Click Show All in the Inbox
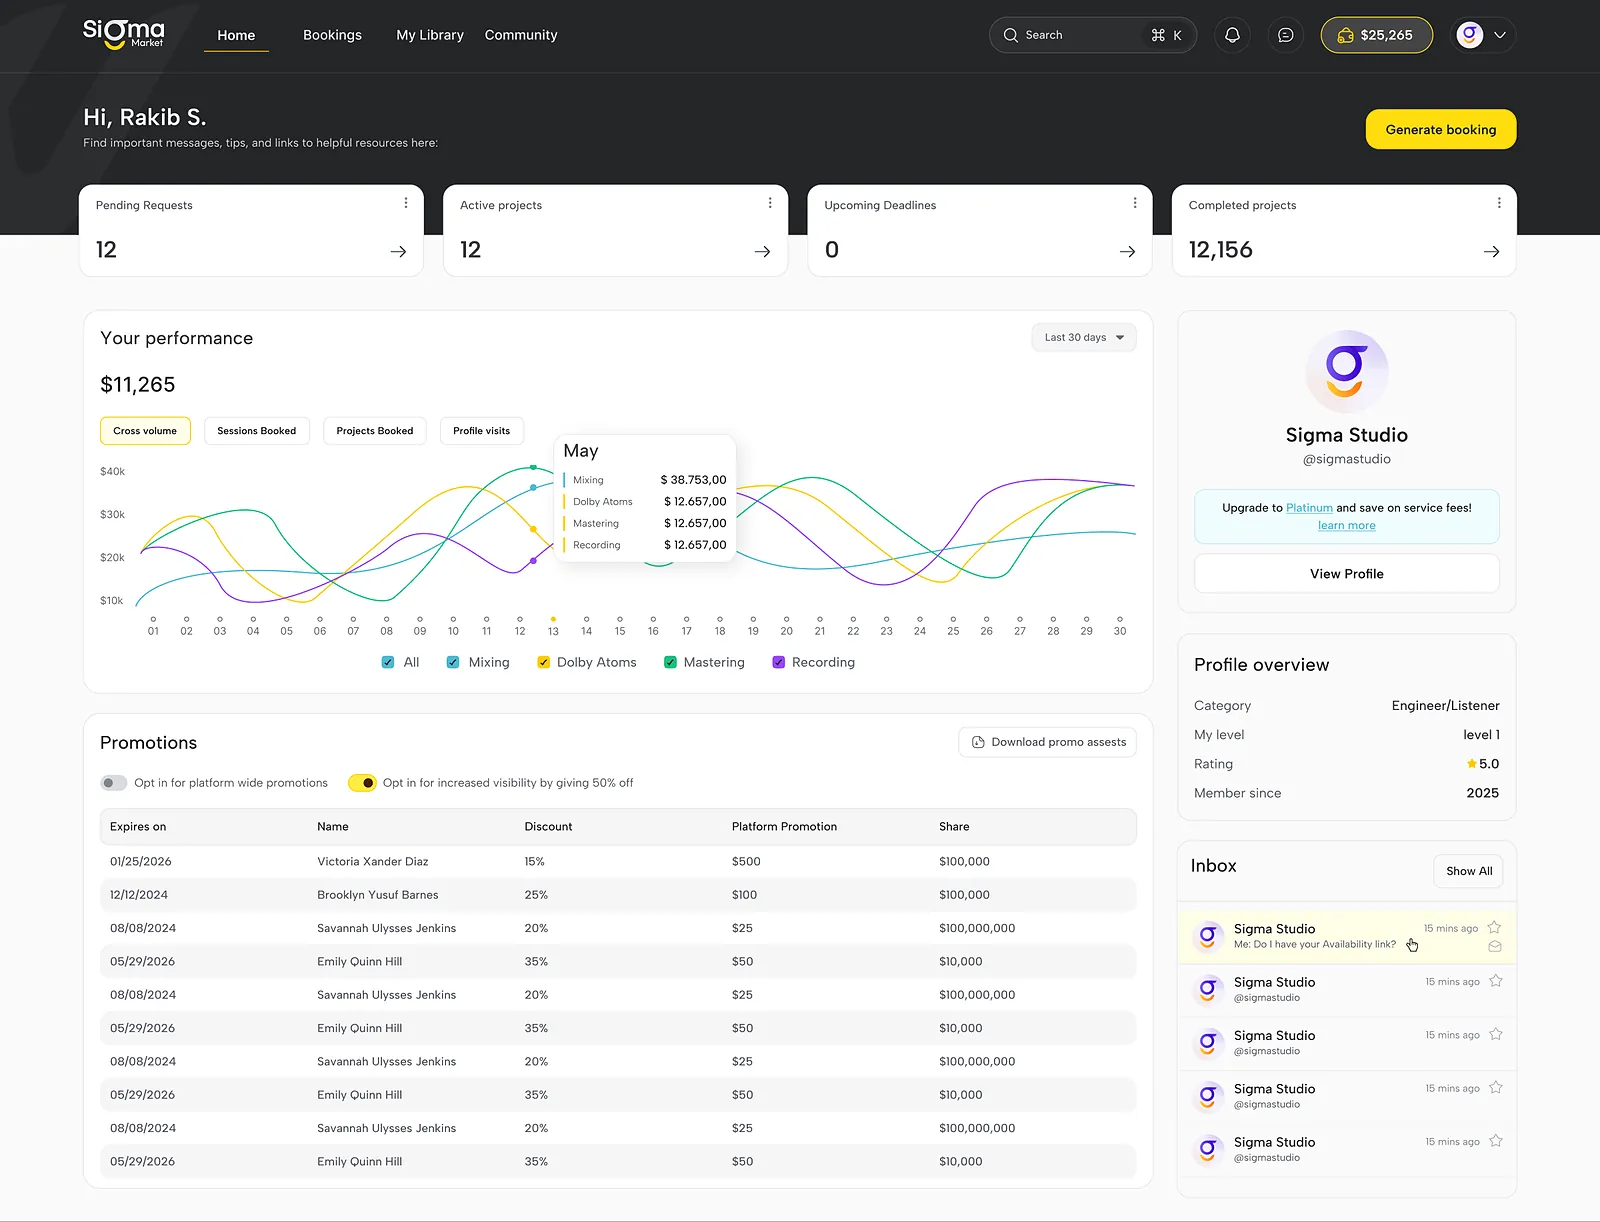This screenshot has height=1222, width=1600. coord(1468,871)
